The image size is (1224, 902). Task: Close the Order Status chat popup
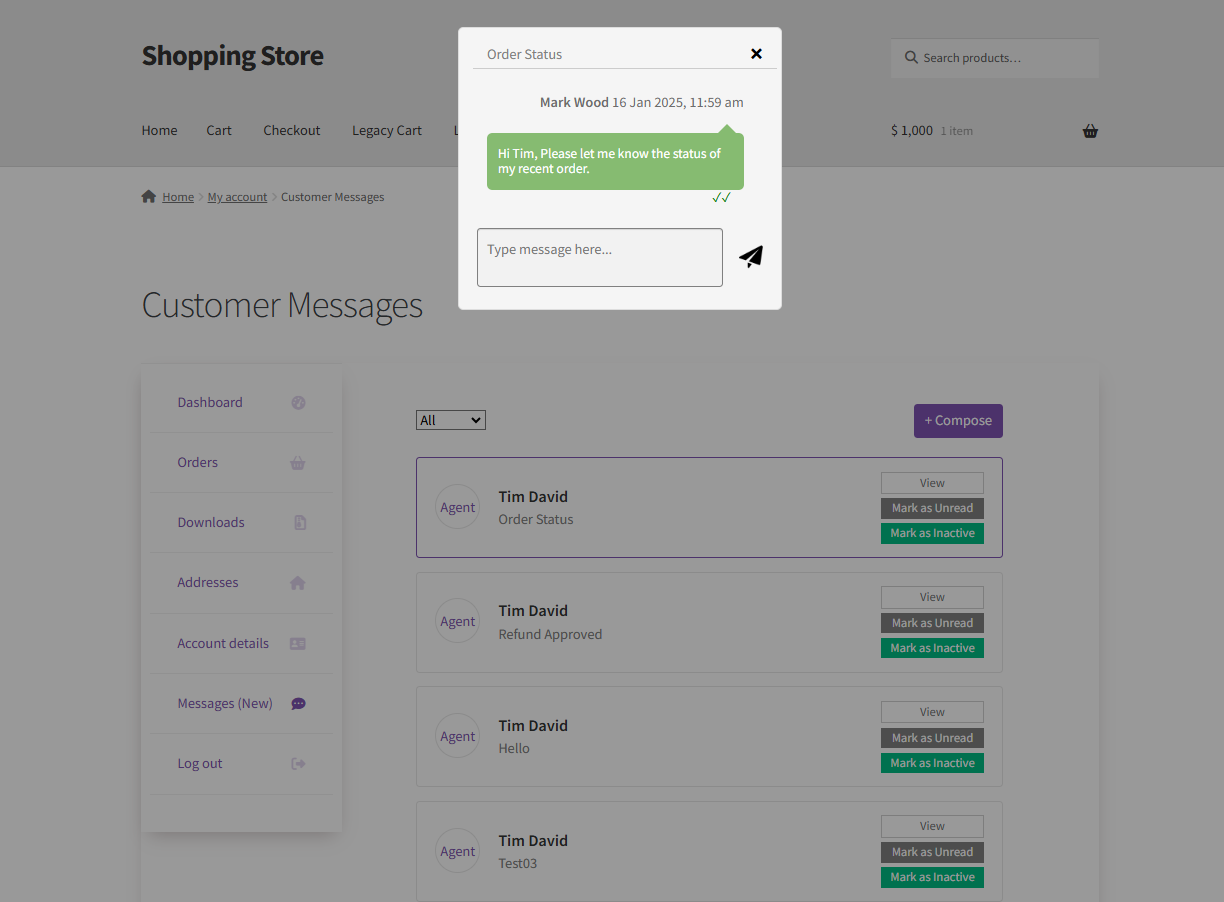click(x=756, y=54)
